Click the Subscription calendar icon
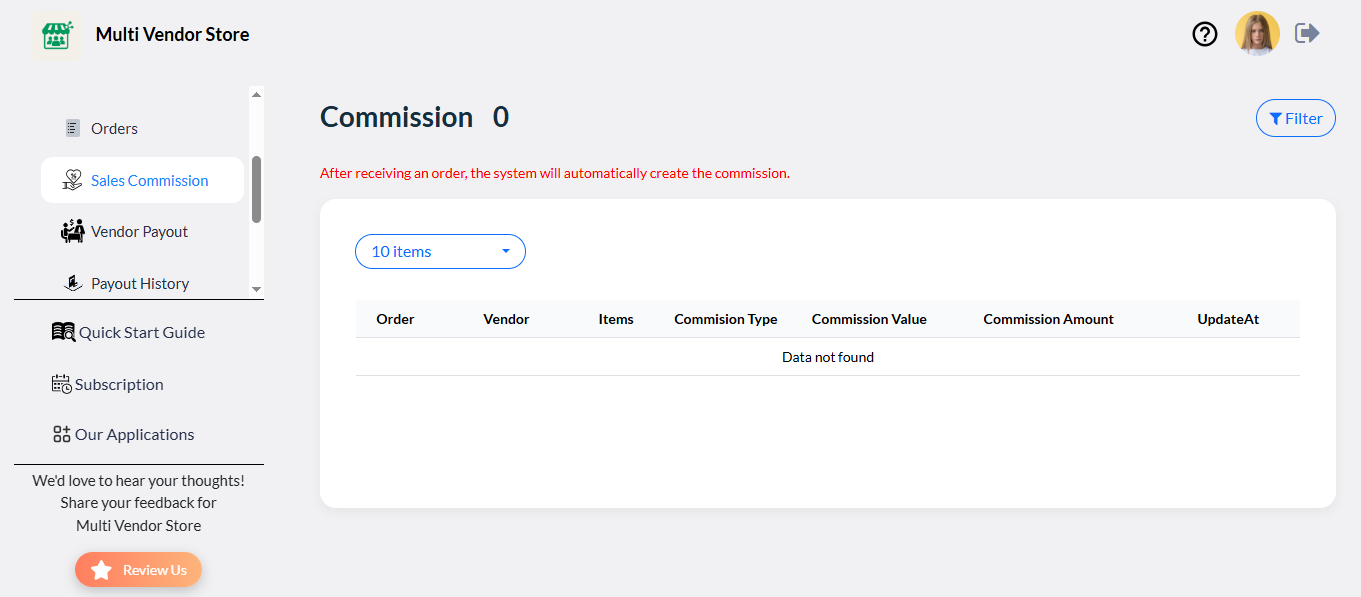 pyautogui.click(x=61, y=384)
